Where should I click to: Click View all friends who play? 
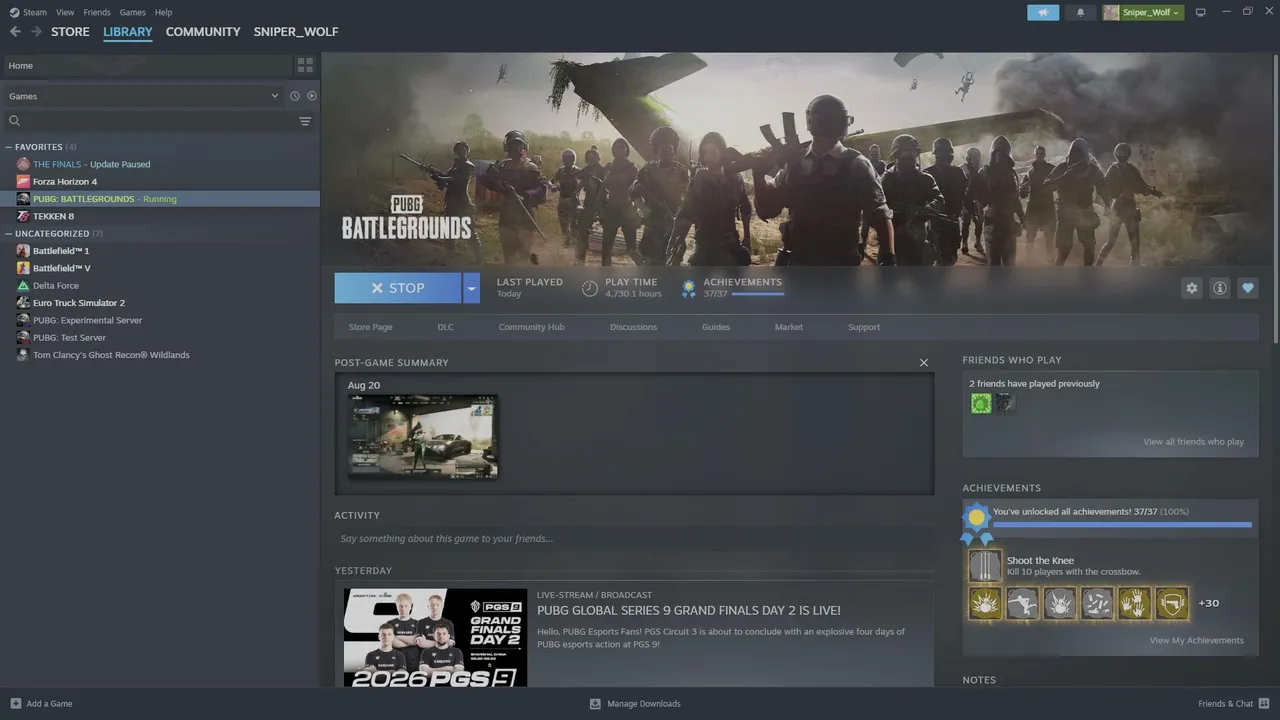(1194, 442)
